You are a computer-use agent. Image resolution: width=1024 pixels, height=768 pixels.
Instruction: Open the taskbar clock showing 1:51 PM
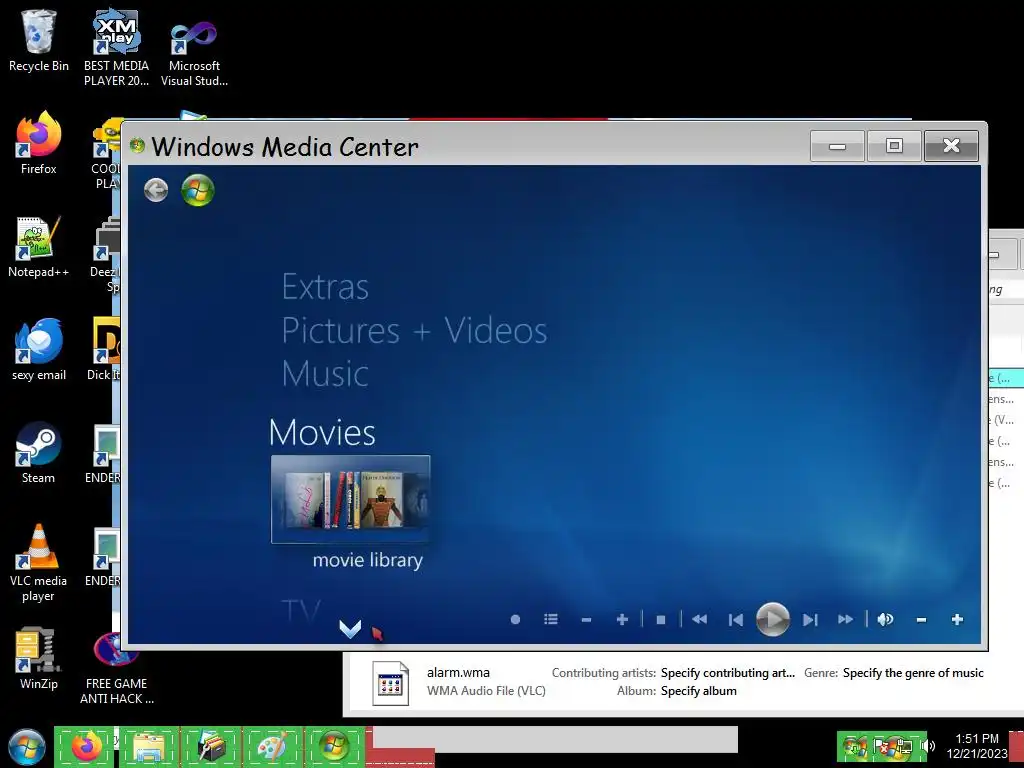point(976,746)
